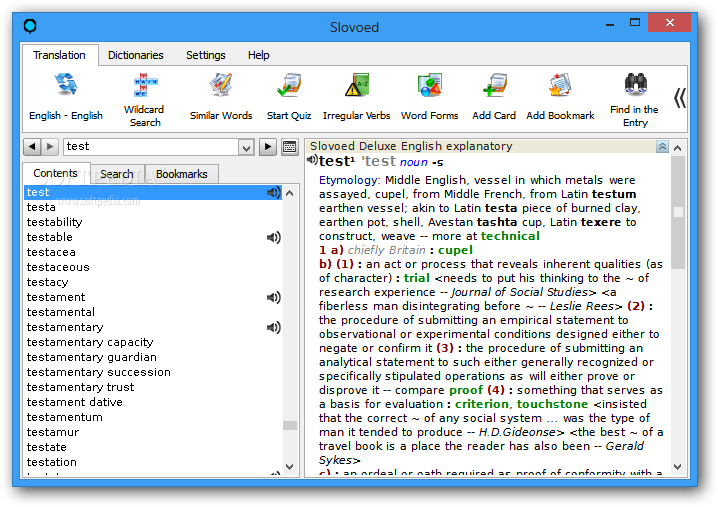Open the Dictionaries tab
Image resolution: width=718 pixels, height=507 pixels.
point(136,55)
